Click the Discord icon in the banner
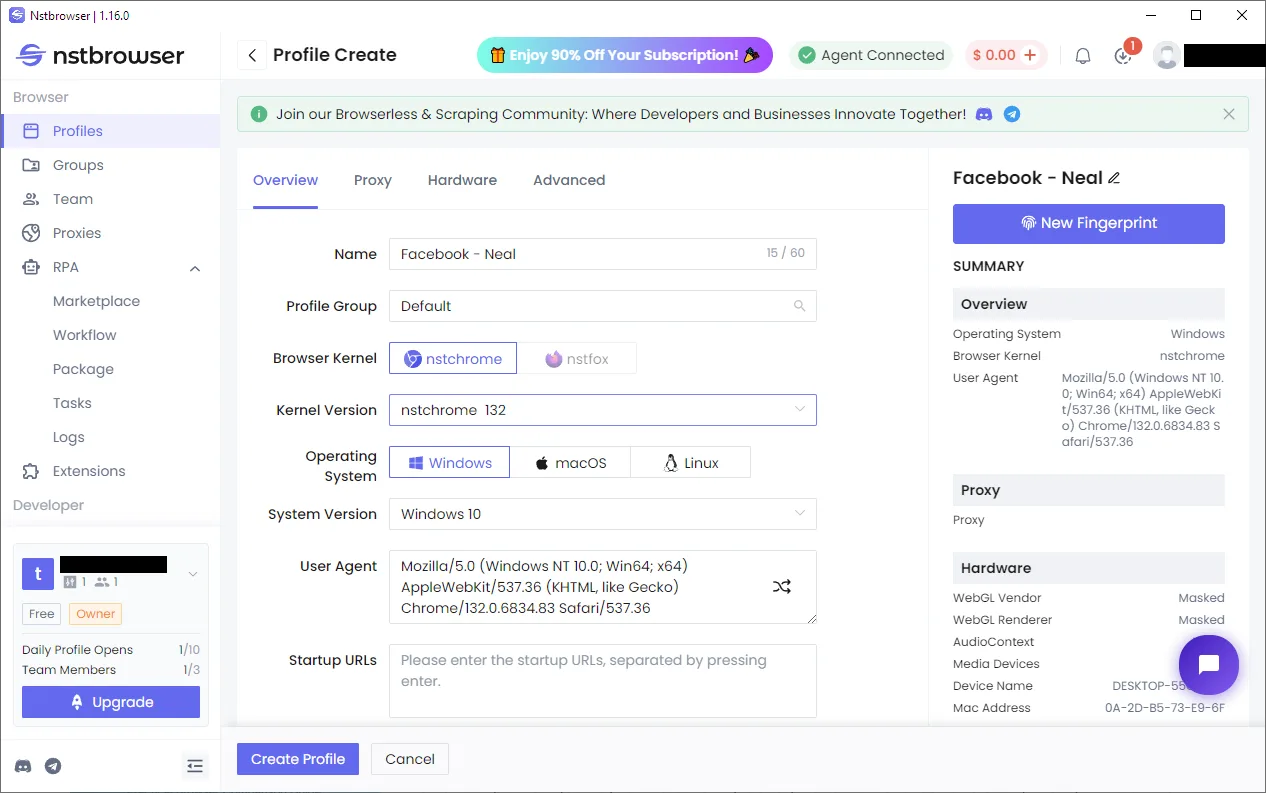The width and height of the screenshot is (1266, 793). [x=984, y=114]
